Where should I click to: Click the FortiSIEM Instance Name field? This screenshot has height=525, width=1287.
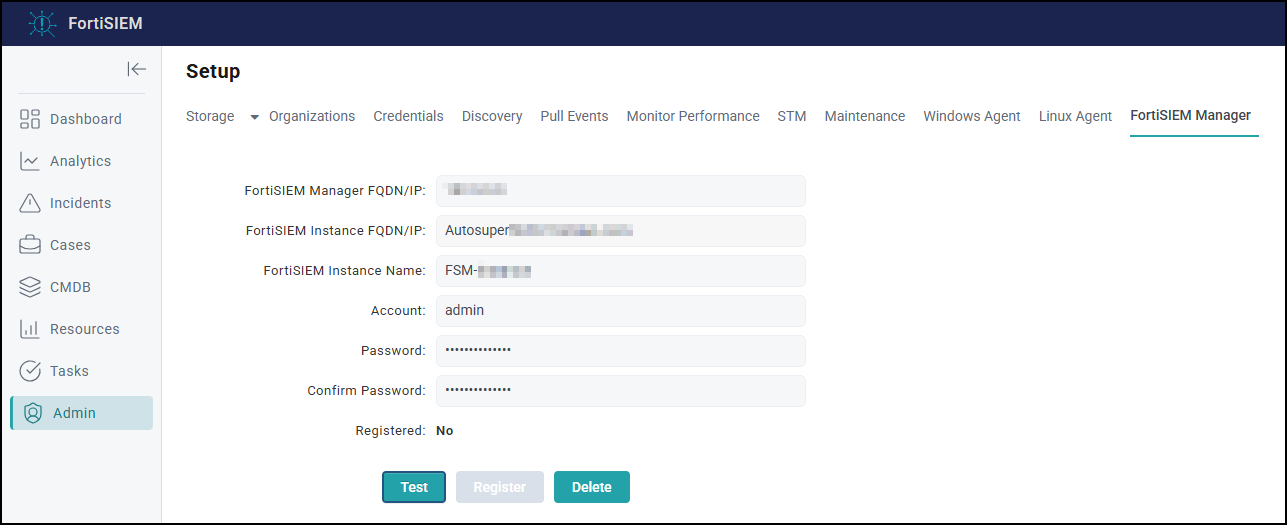[620, 271]
